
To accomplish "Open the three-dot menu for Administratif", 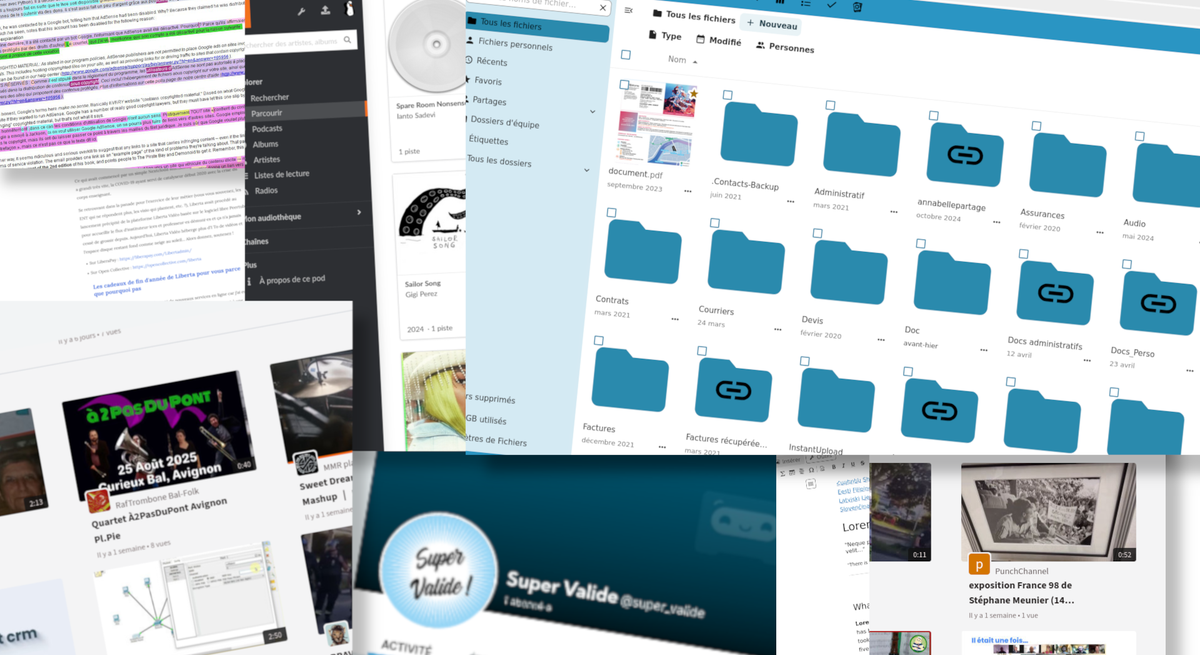I will (893, 211).
